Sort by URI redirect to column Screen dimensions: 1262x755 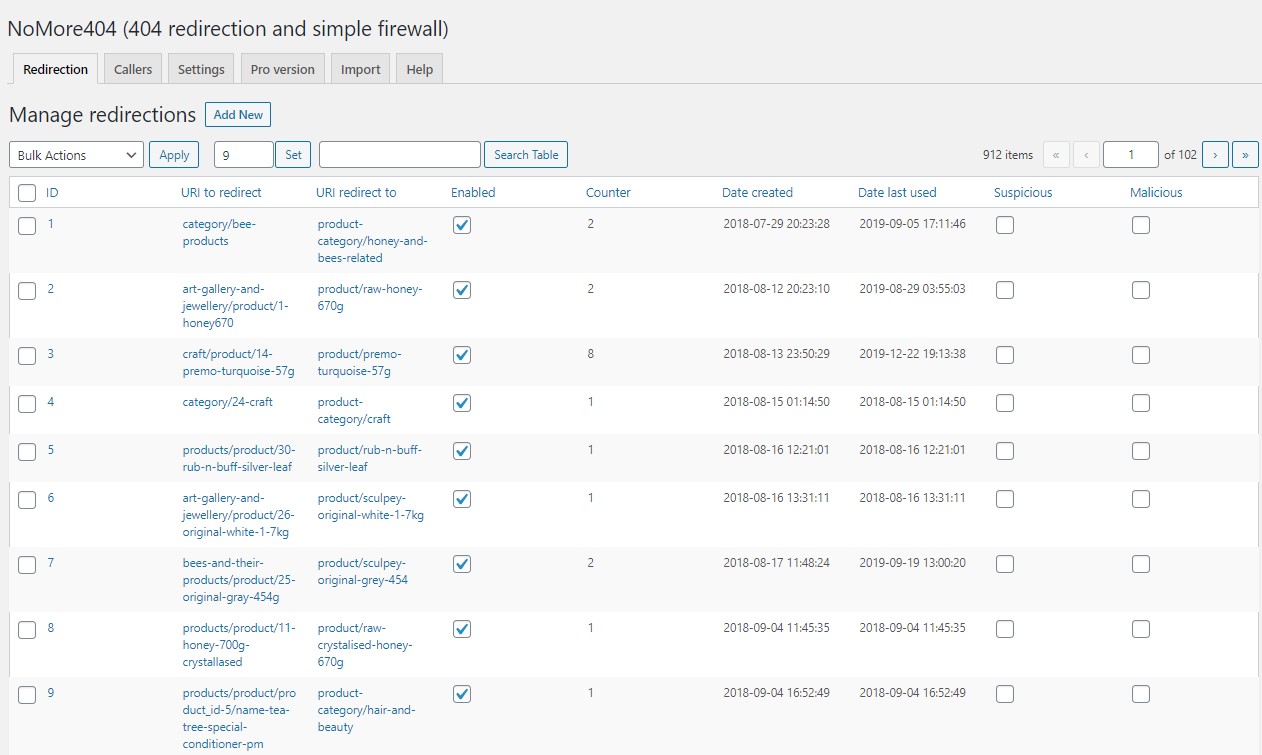pos(356,193)
